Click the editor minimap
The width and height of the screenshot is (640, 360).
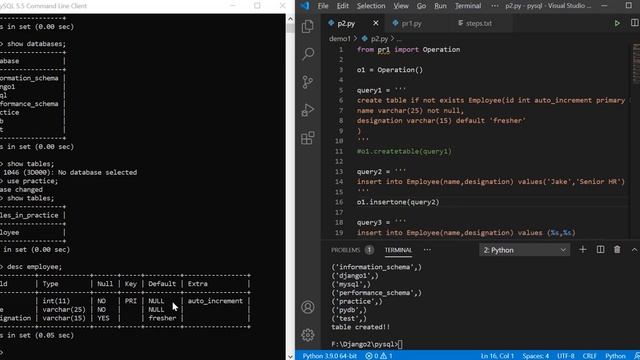[x=636, y=63]
